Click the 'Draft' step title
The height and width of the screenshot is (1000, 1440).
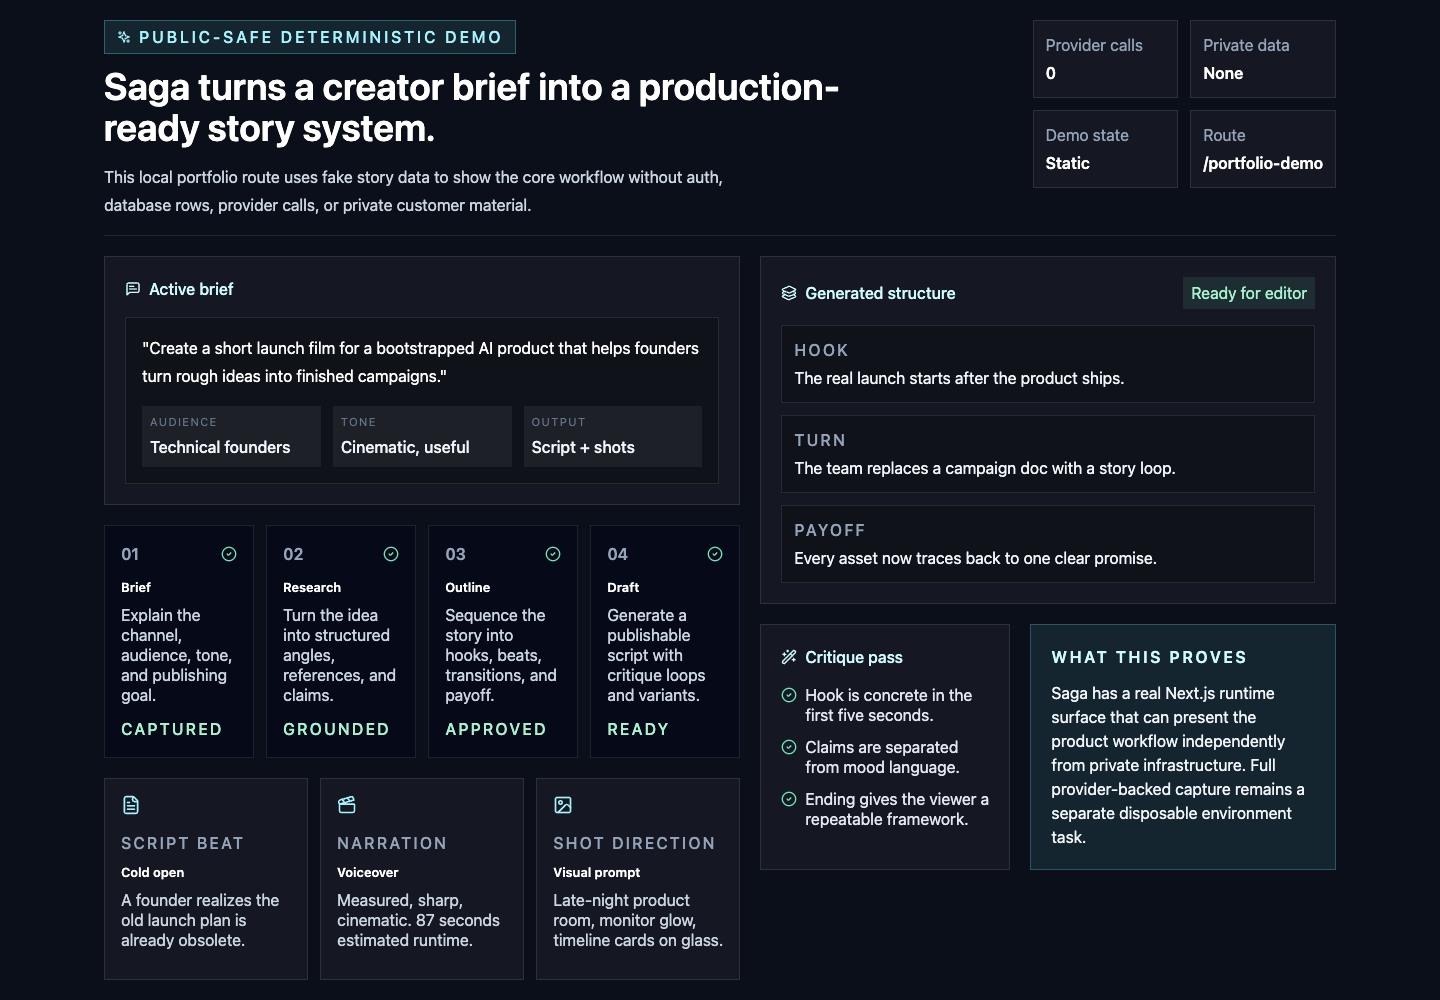pyautogui.click(x=623, y=587)
